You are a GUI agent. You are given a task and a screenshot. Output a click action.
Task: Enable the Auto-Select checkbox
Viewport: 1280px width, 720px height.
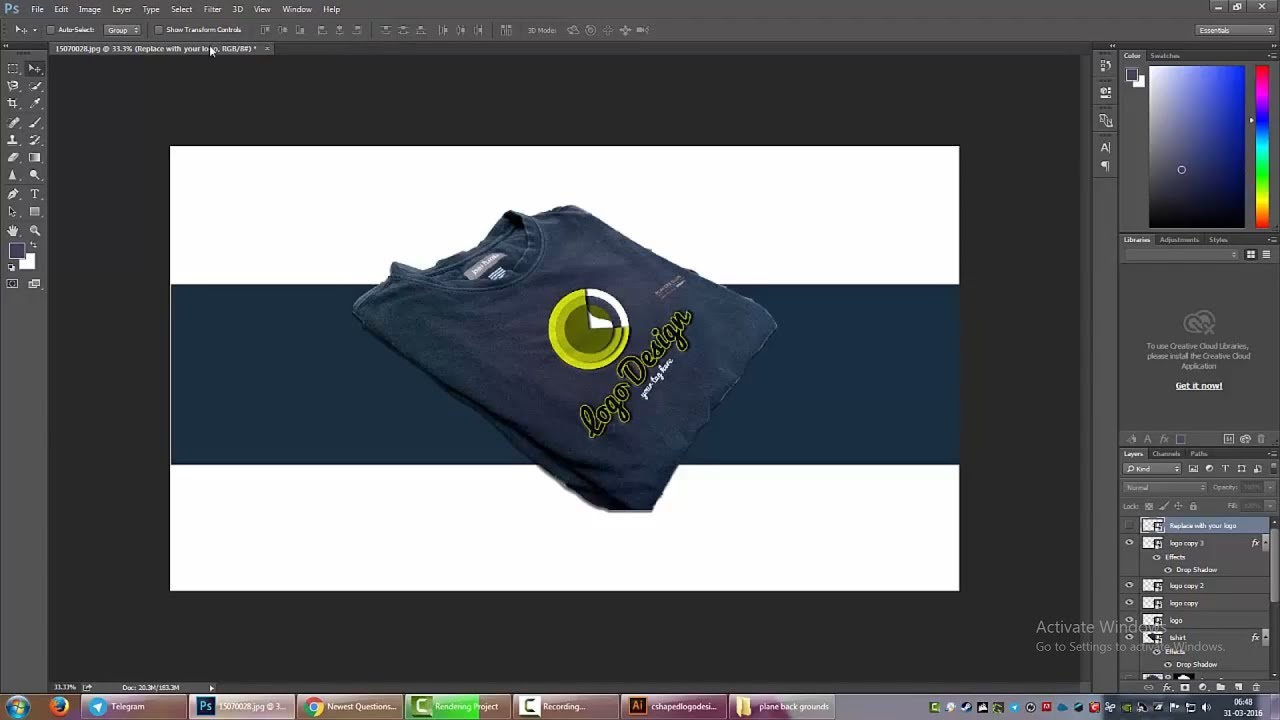click(51, 30)
